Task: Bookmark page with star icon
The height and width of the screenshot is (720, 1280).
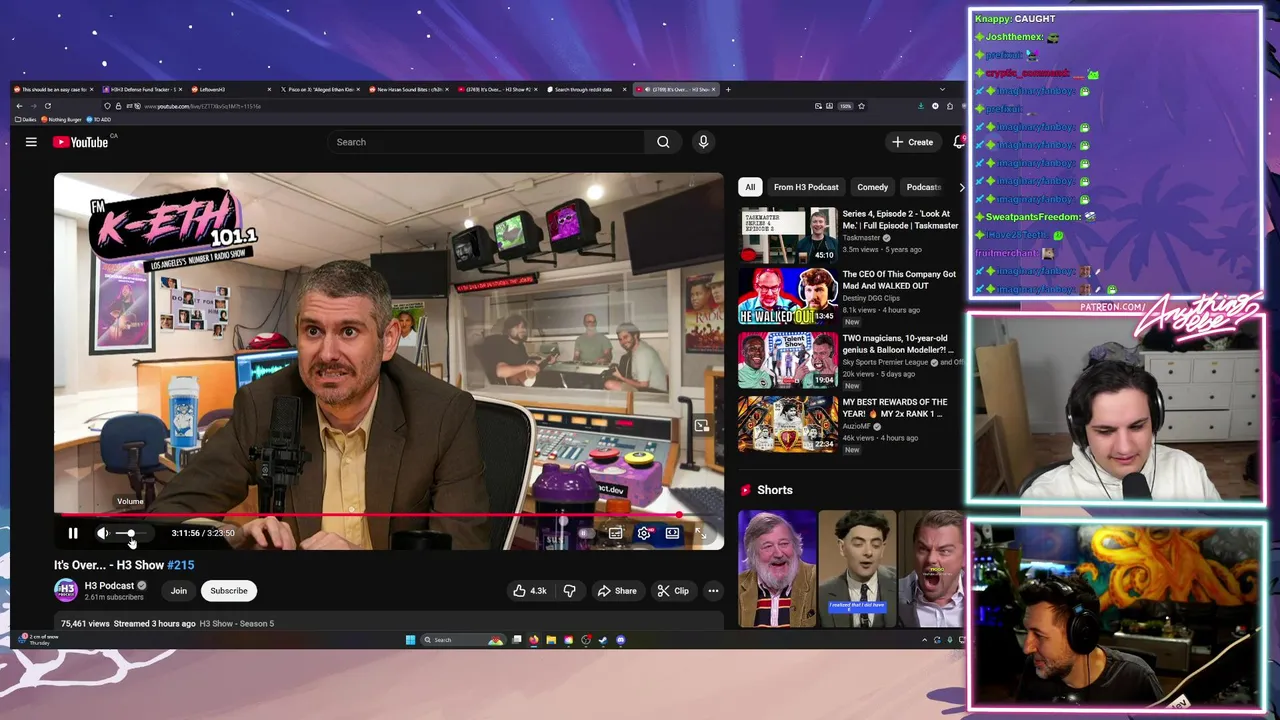Action: coord(861,106)
